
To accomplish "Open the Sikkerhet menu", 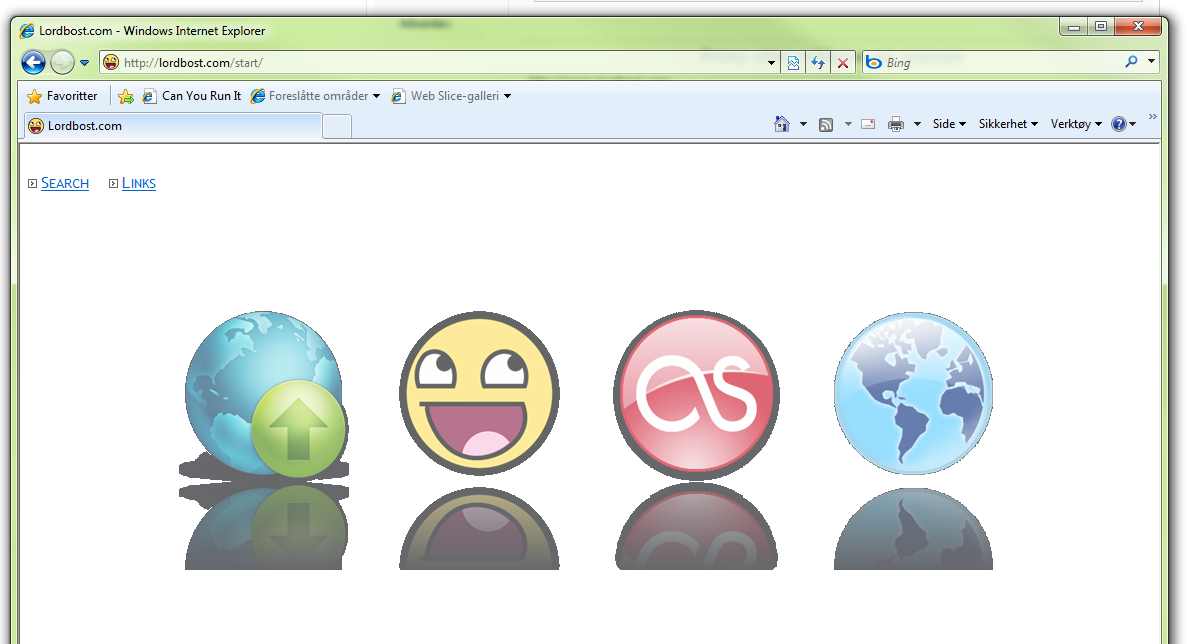I will pyautogui.click(x=1008, y=124).
